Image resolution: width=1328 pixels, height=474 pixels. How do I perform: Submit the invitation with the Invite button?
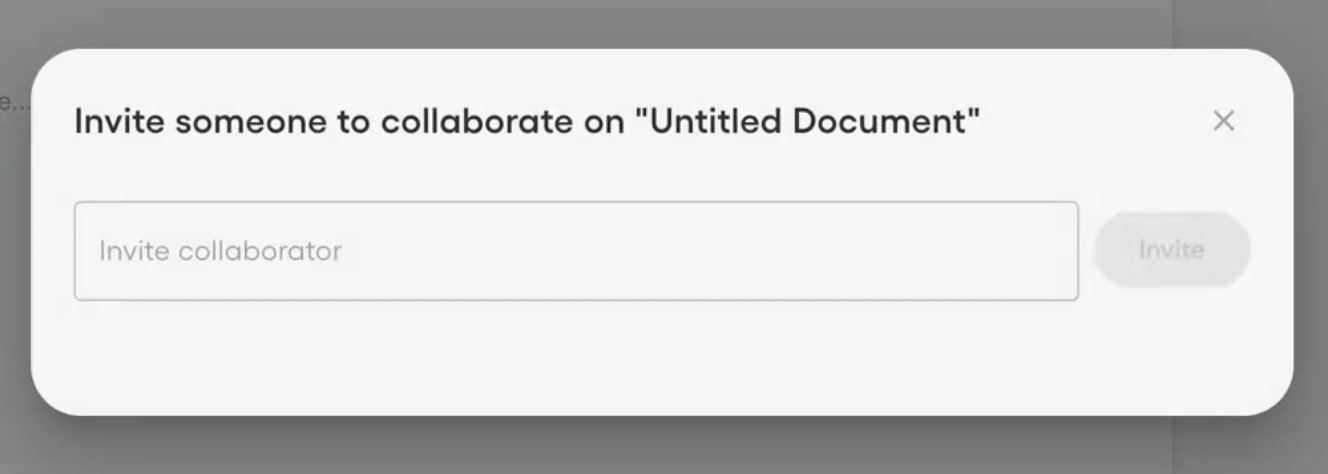point(1172,249)
